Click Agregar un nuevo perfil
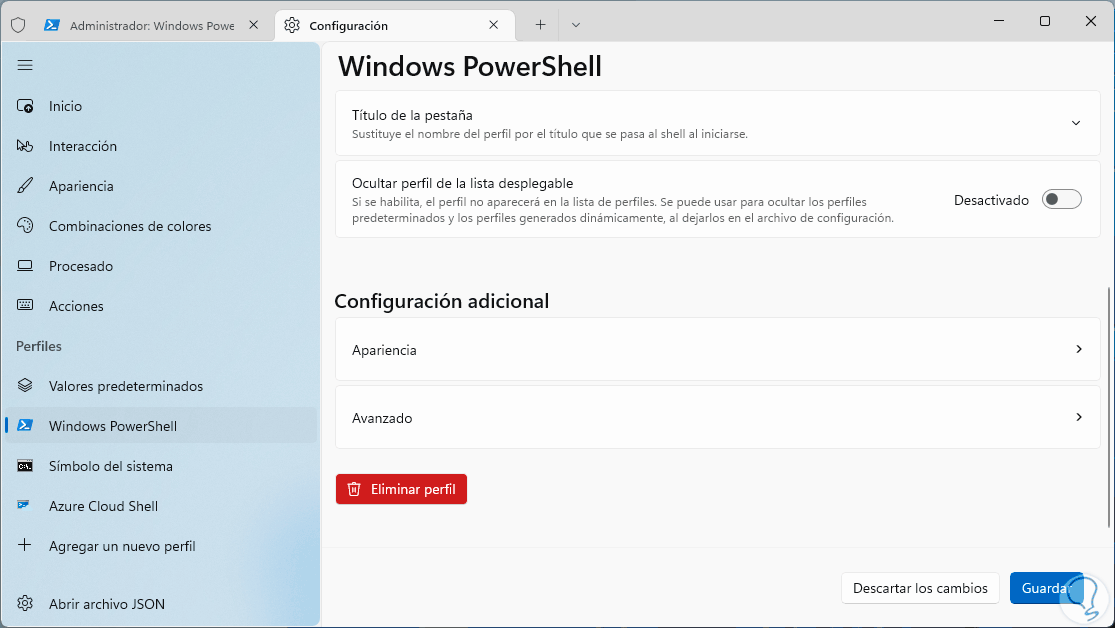 click(x=122, y=546)
